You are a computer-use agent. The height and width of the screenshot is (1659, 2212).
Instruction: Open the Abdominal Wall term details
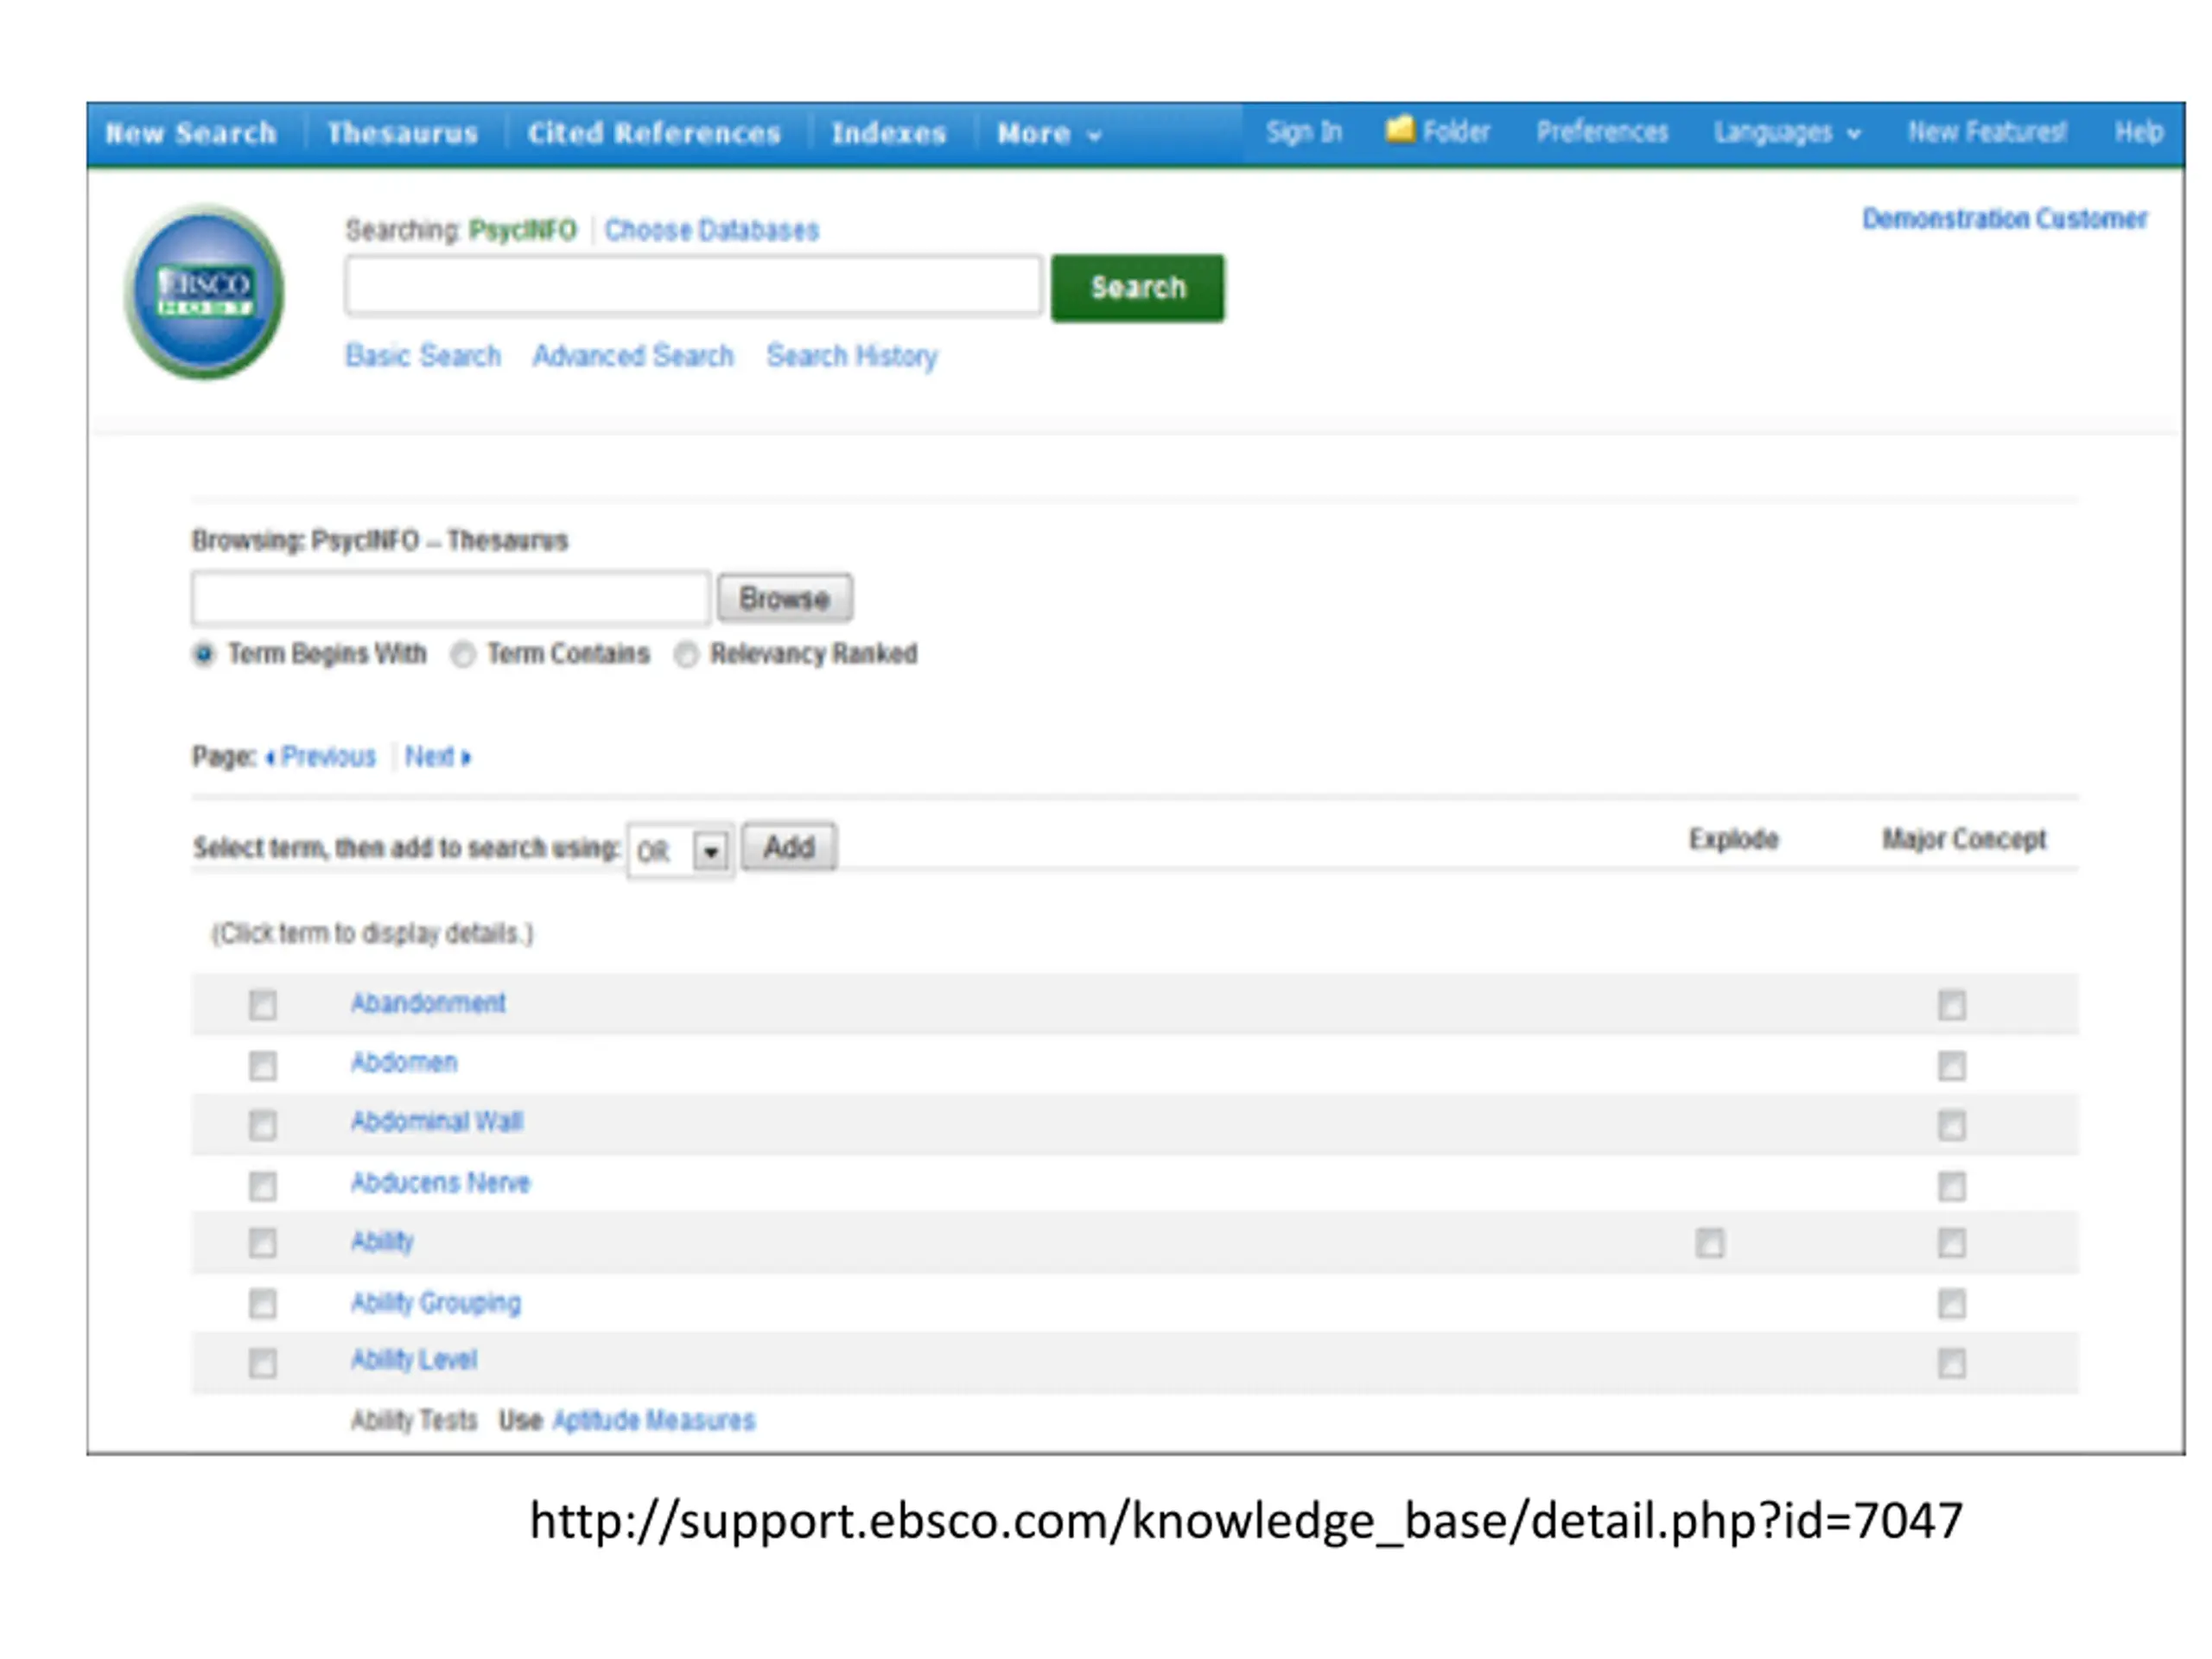tap(437, 1122)
